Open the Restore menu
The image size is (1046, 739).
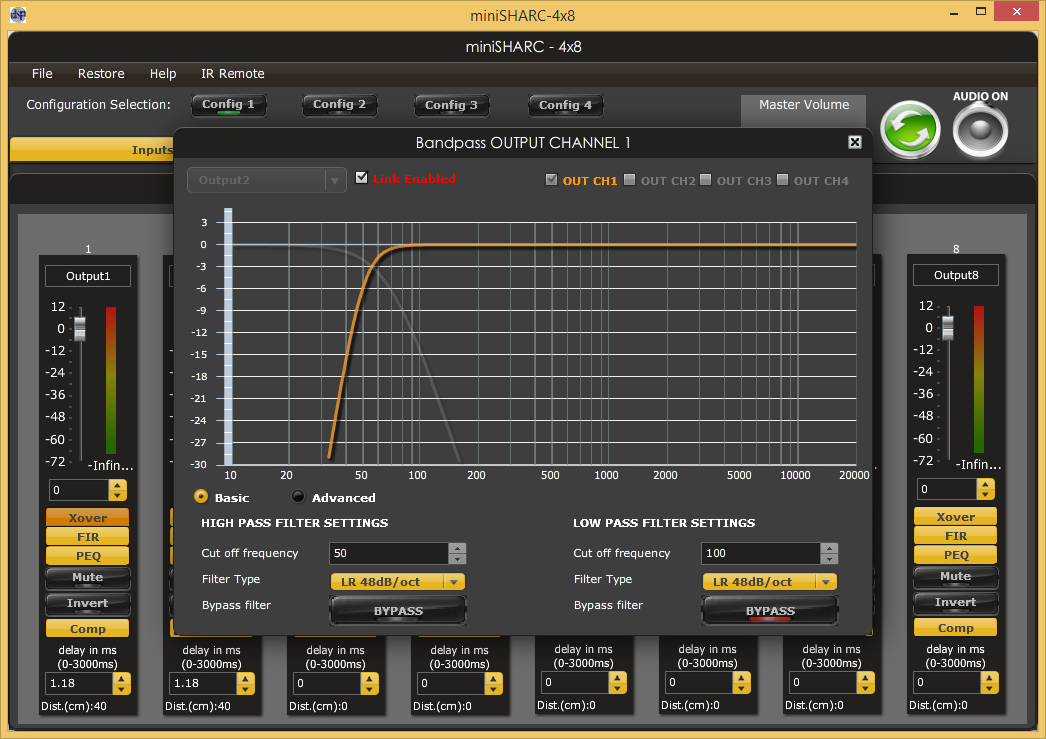coord(101,73)
